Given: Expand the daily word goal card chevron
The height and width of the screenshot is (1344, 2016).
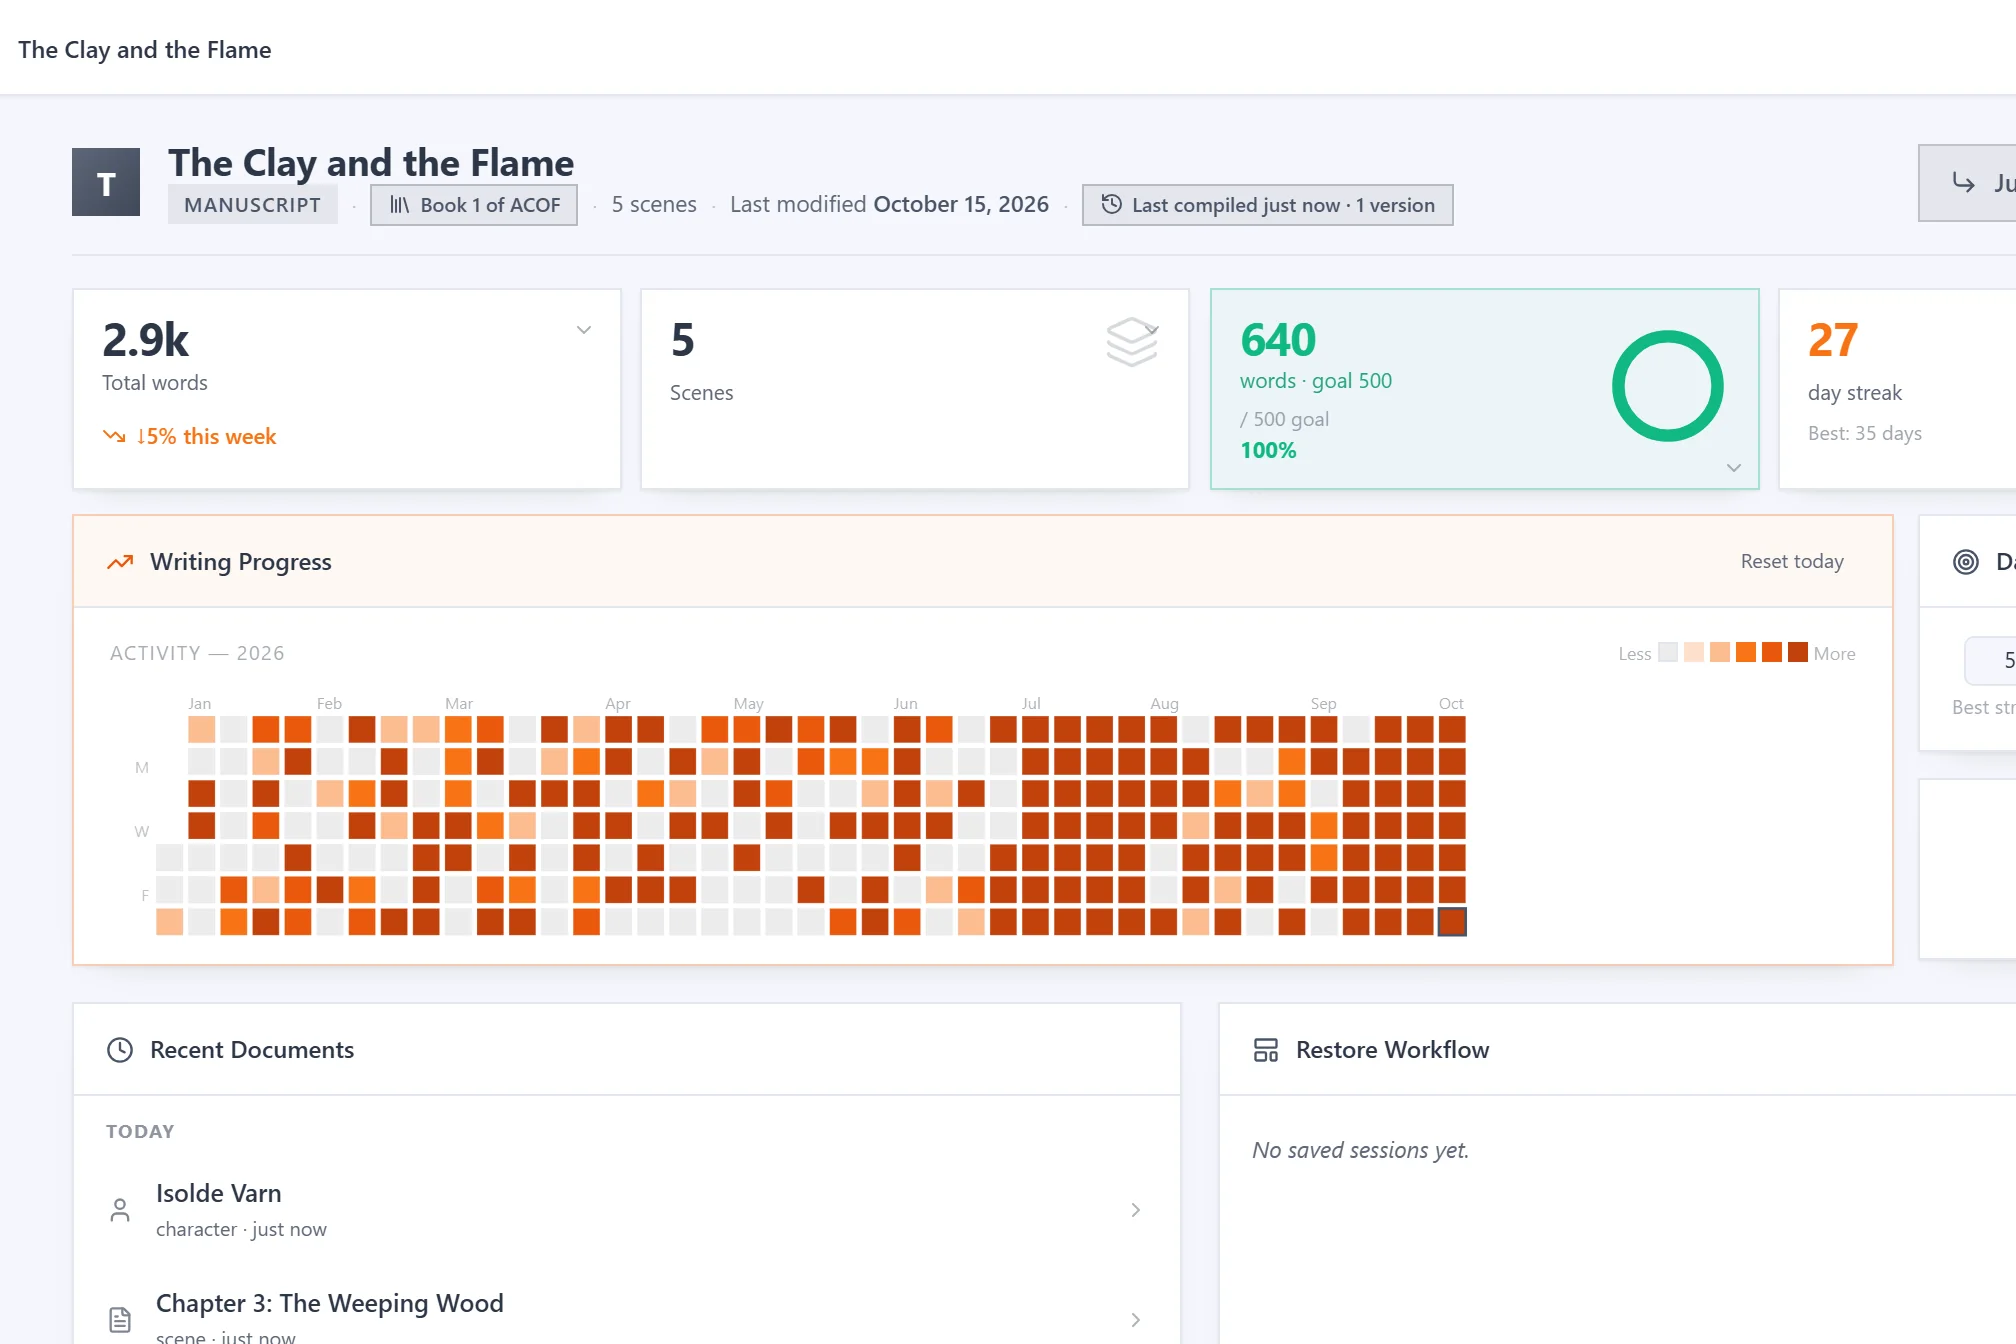Looking at the screenshot, I should (x=1734, y=468).
